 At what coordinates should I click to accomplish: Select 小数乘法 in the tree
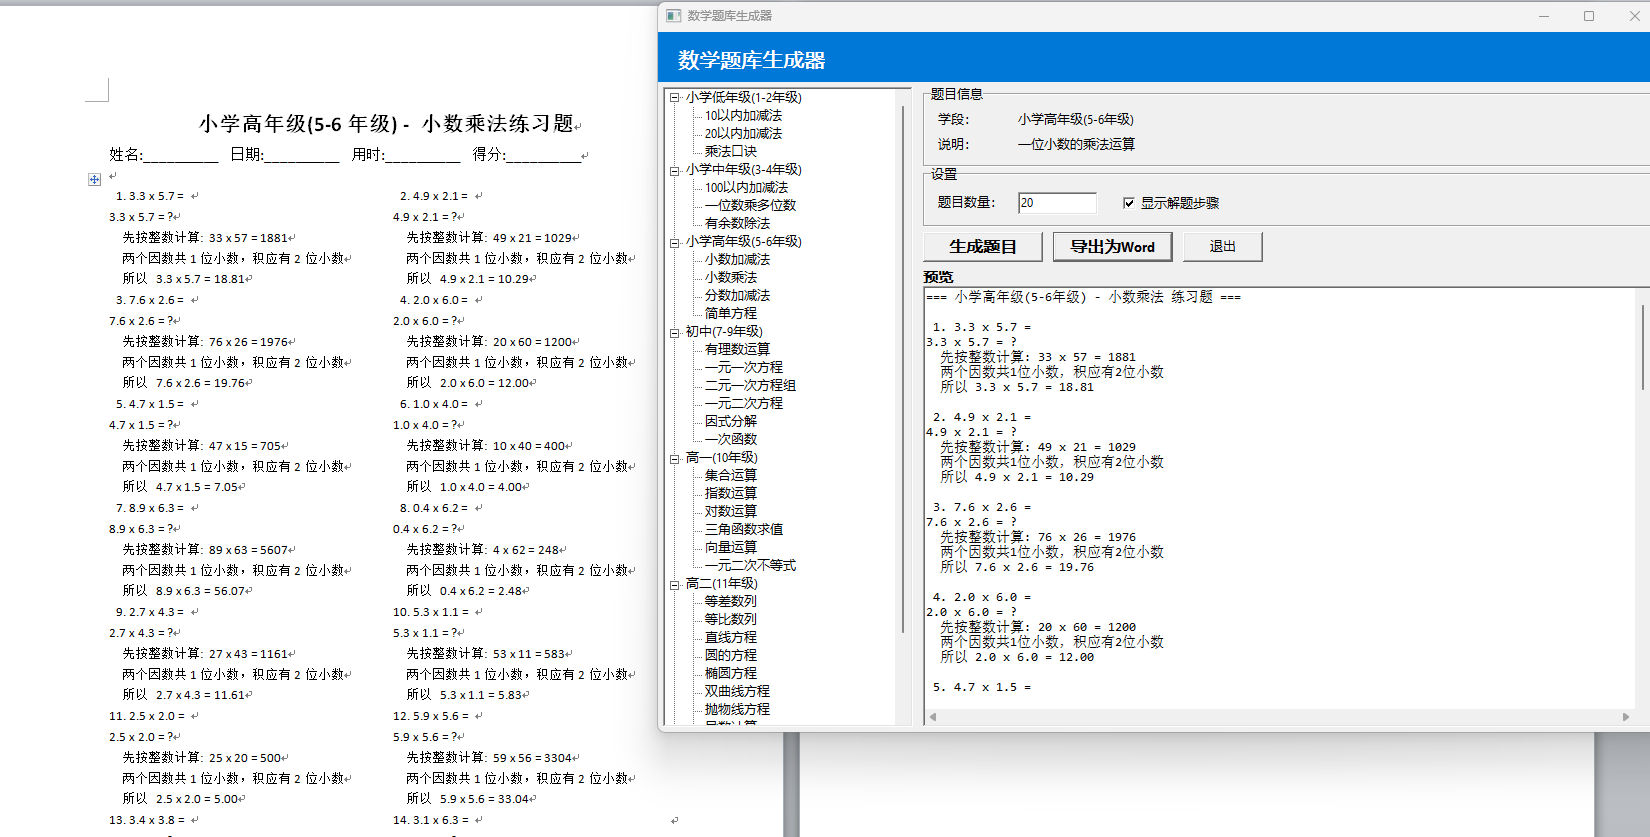[730, 278]
